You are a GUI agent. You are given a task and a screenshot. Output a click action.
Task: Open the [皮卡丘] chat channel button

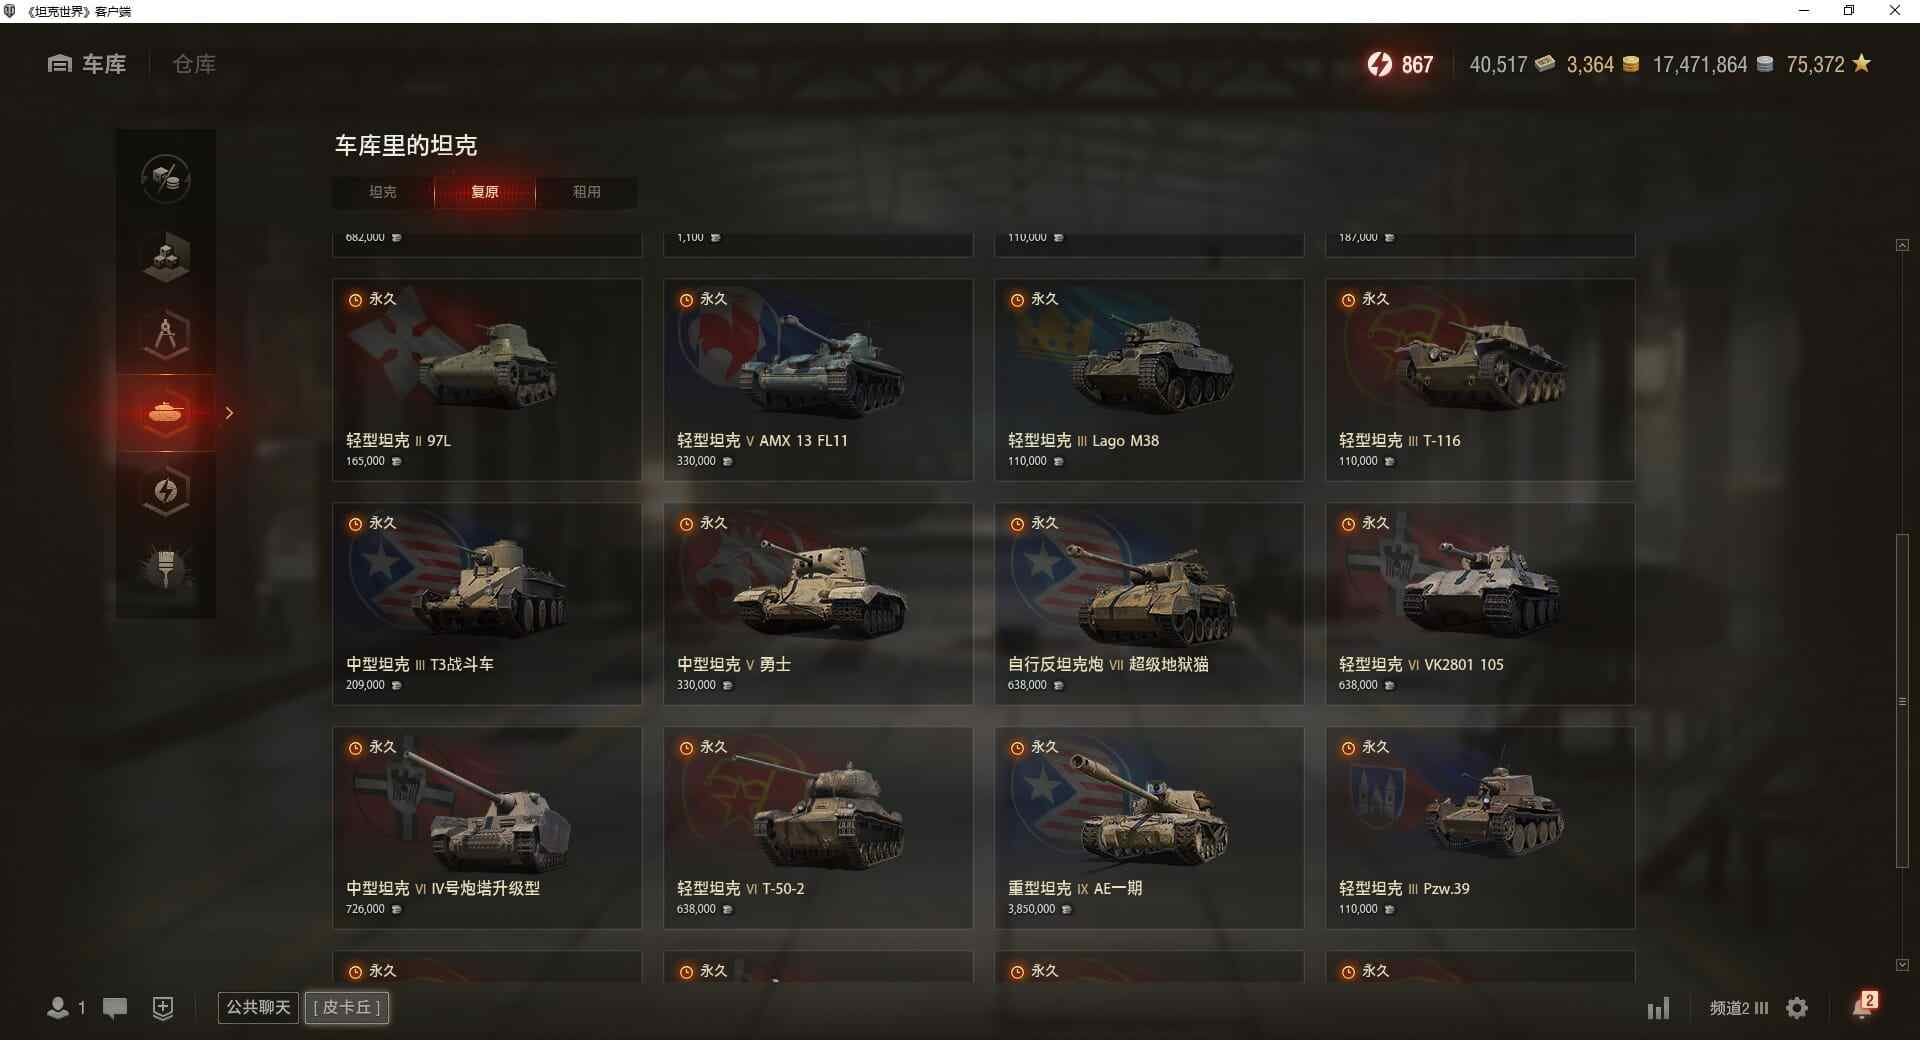[x=347, y=1007]
